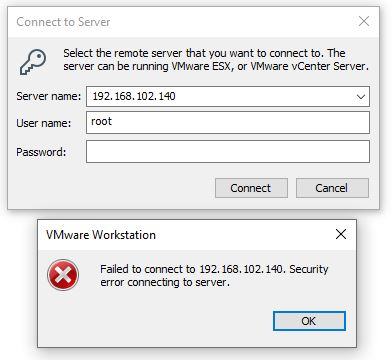Dismiss the error with the OK button
The width and height of the screenshot is (392, 360).
309,321
